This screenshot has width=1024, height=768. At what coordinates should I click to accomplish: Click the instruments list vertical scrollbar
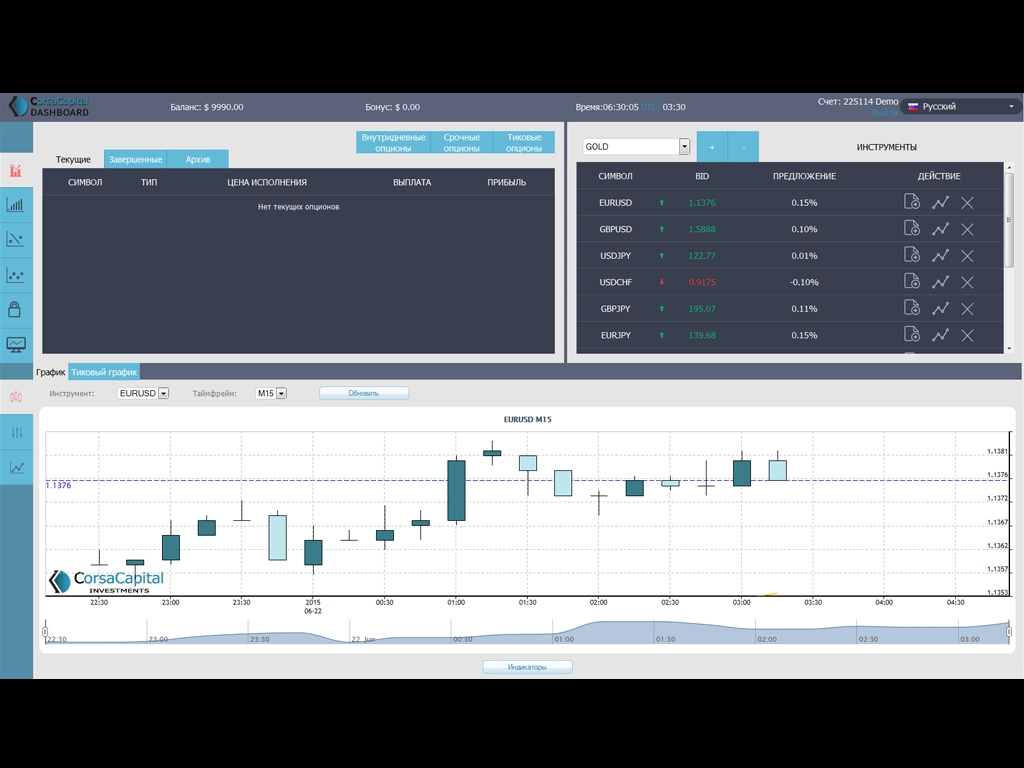pos(1008,220)
